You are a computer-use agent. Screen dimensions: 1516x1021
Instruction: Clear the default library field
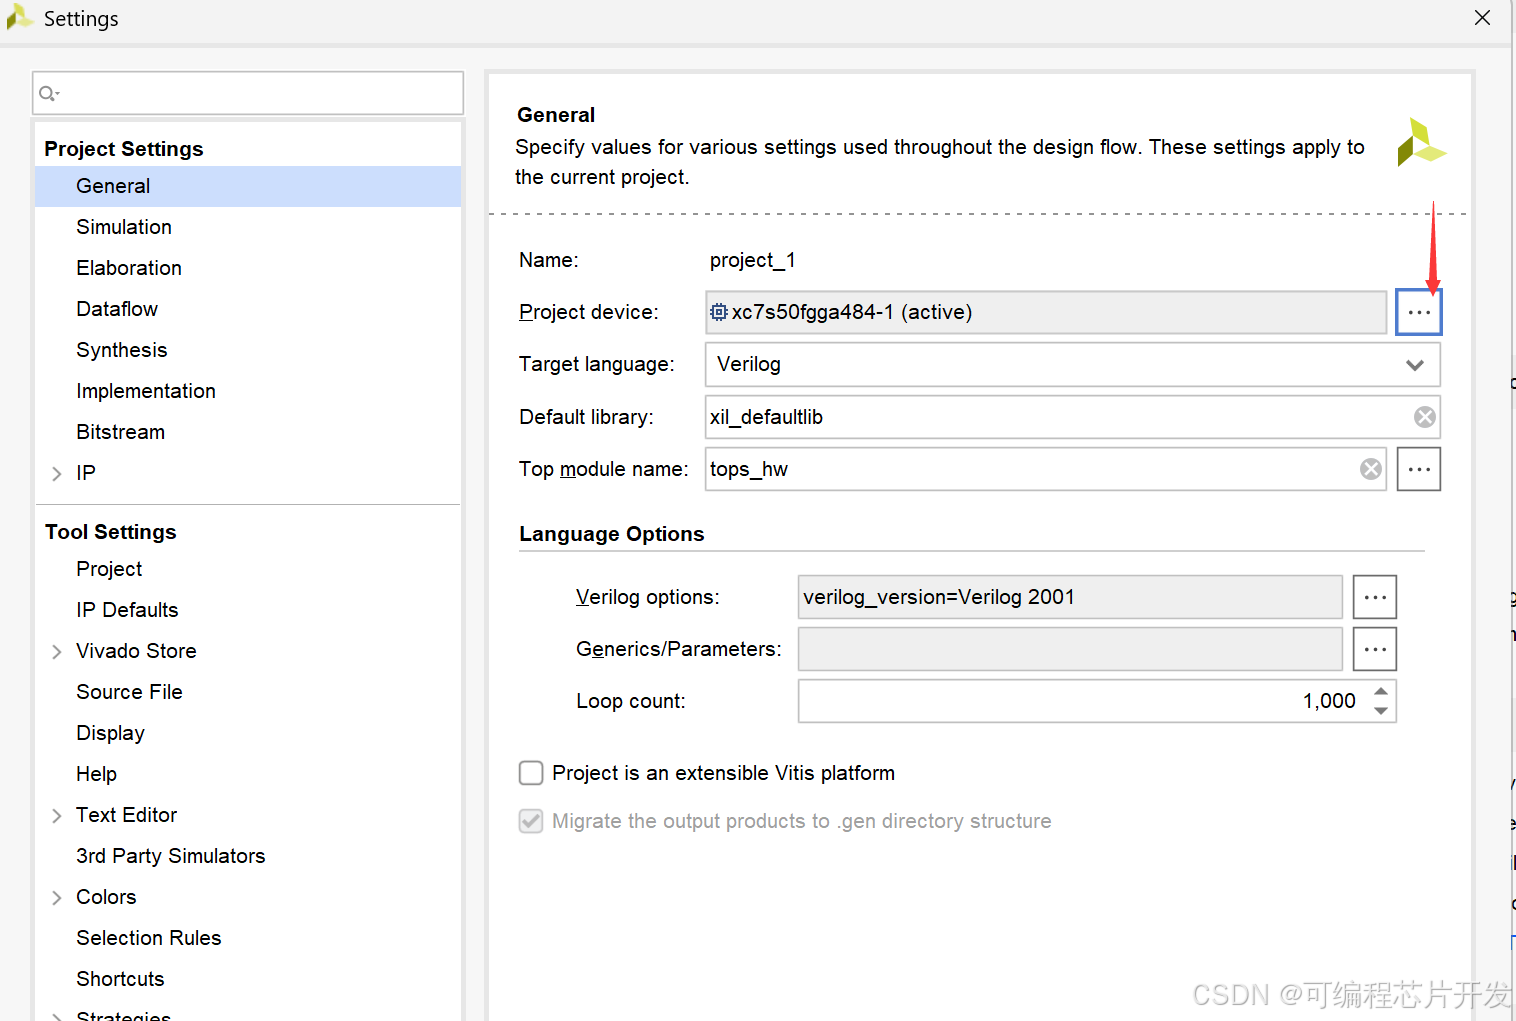[x=1425, y=417]
